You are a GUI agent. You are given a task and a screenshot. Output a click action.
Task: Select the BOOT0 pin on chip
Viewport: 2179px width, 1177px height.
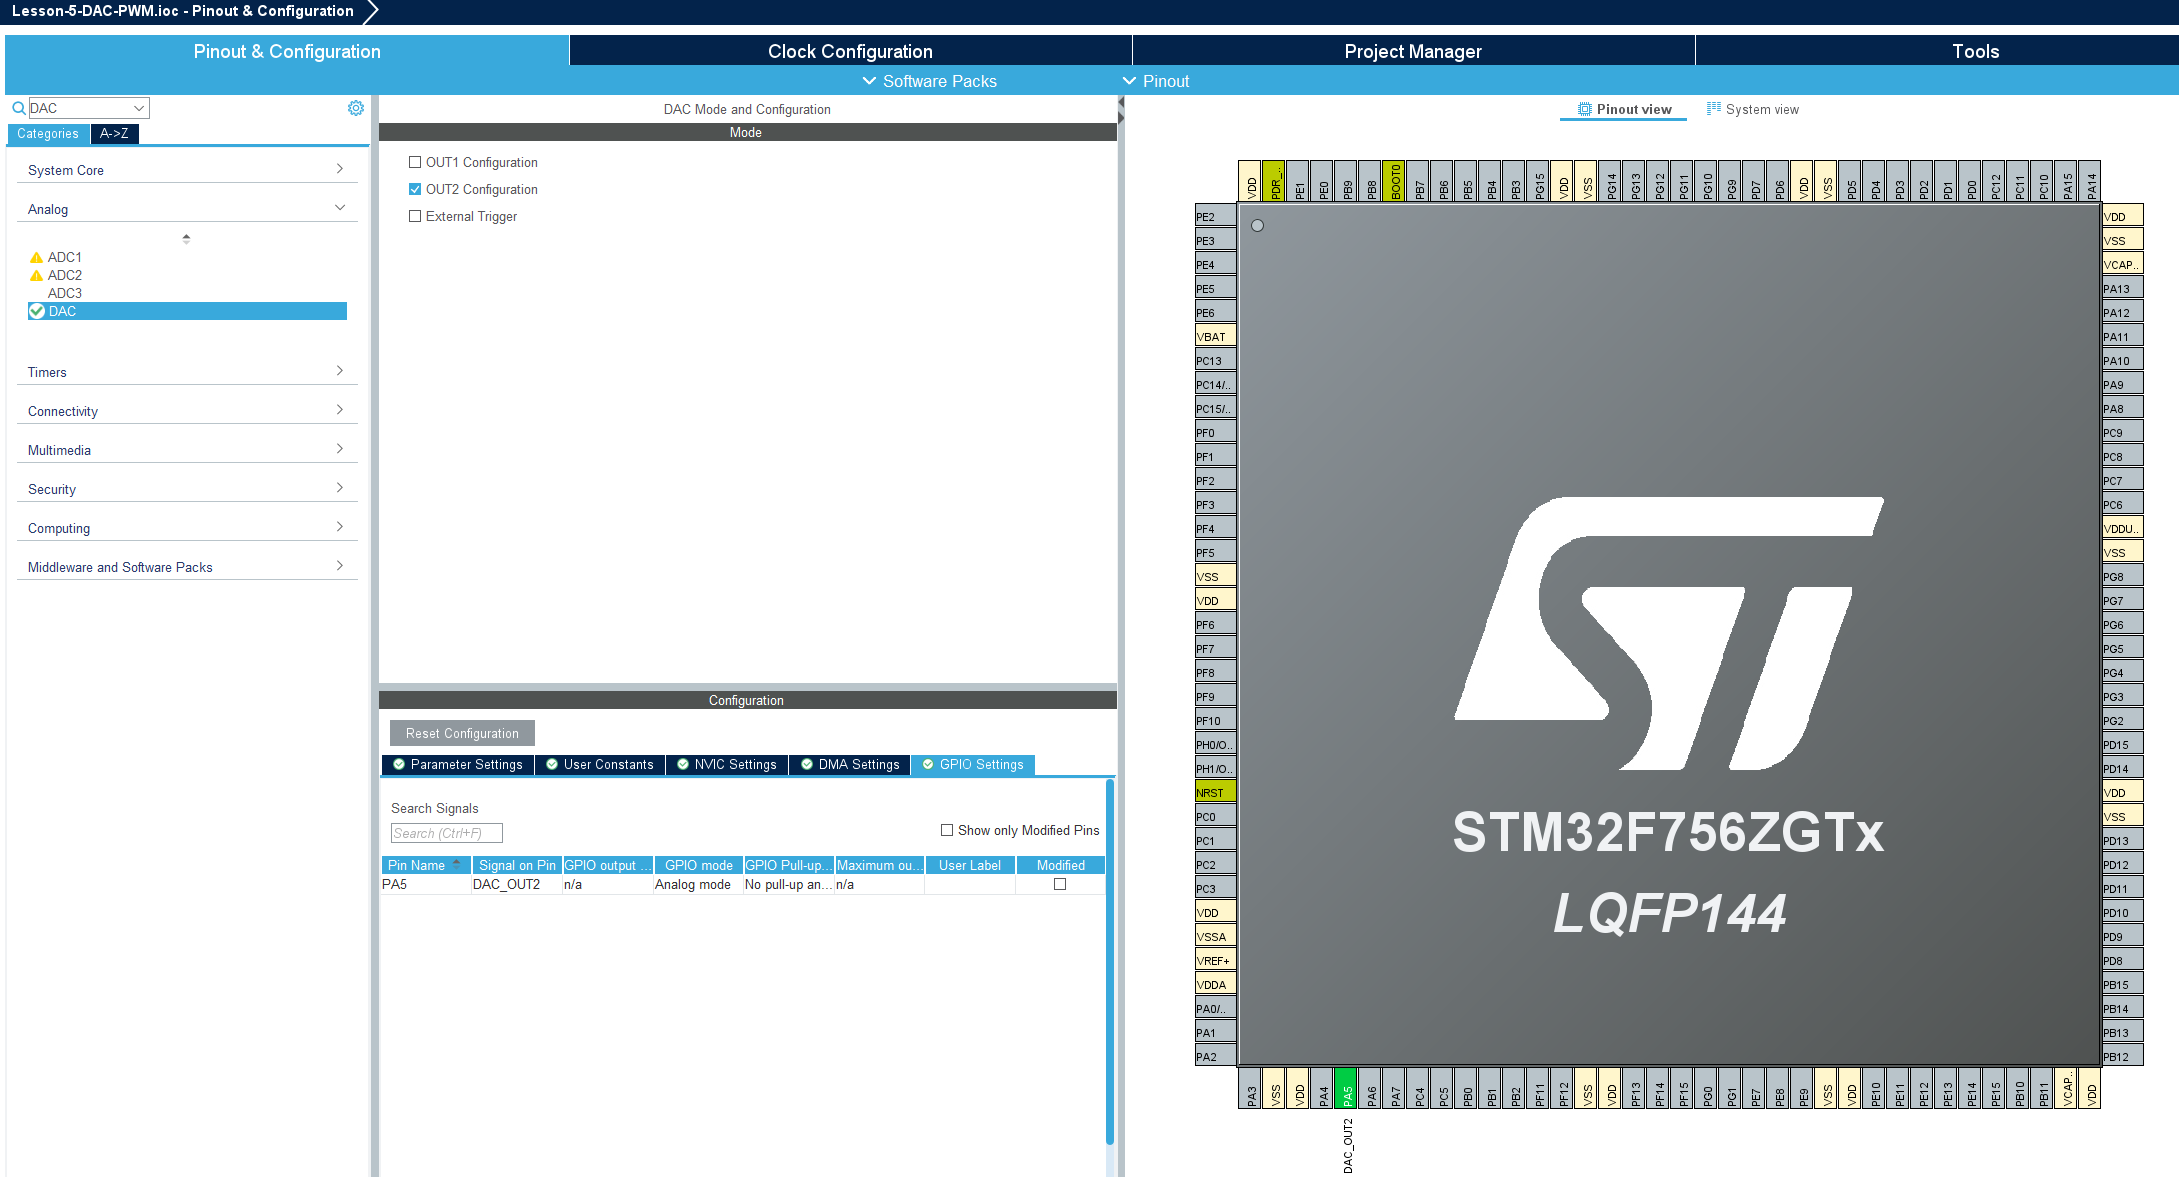1395,181
